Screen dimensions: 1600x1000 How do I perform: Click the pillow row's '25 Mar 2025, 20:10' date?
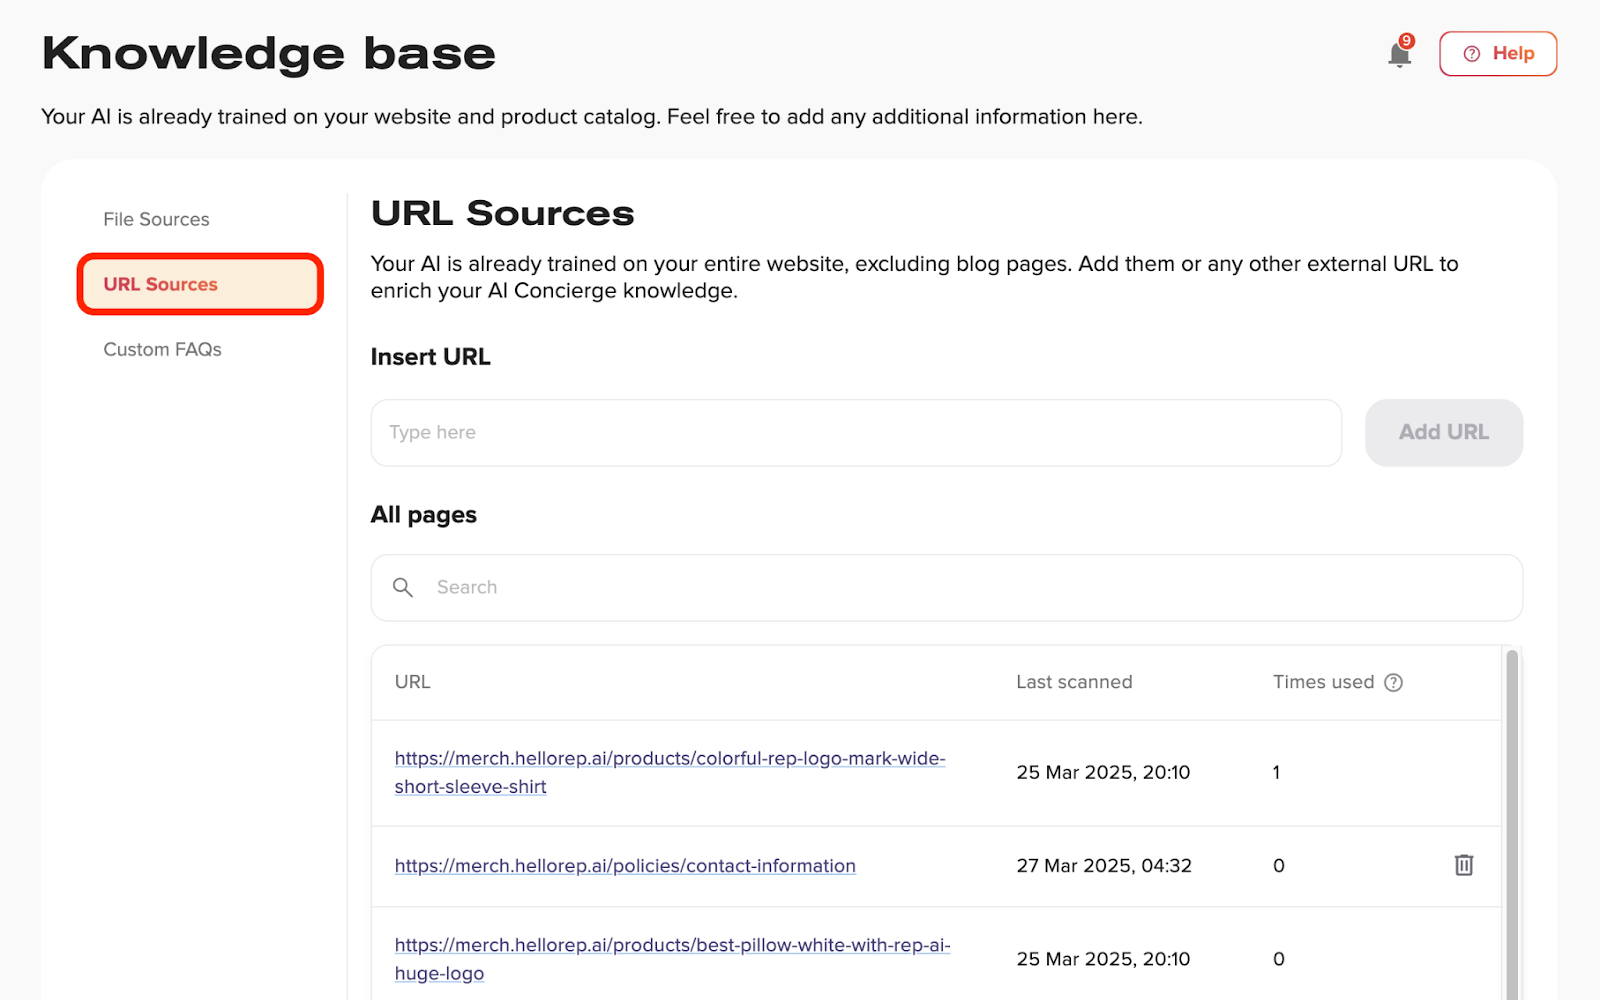point(1103,959)
